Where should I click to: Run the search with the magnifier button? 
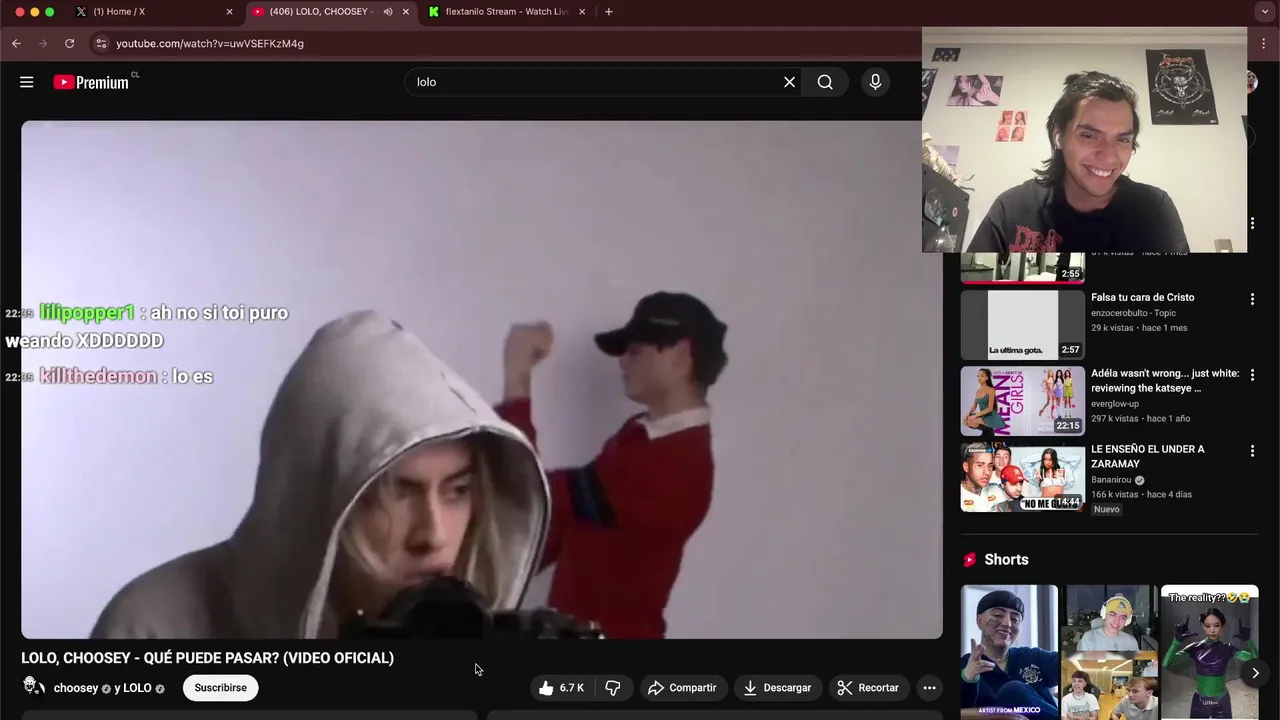coord(825,82)
